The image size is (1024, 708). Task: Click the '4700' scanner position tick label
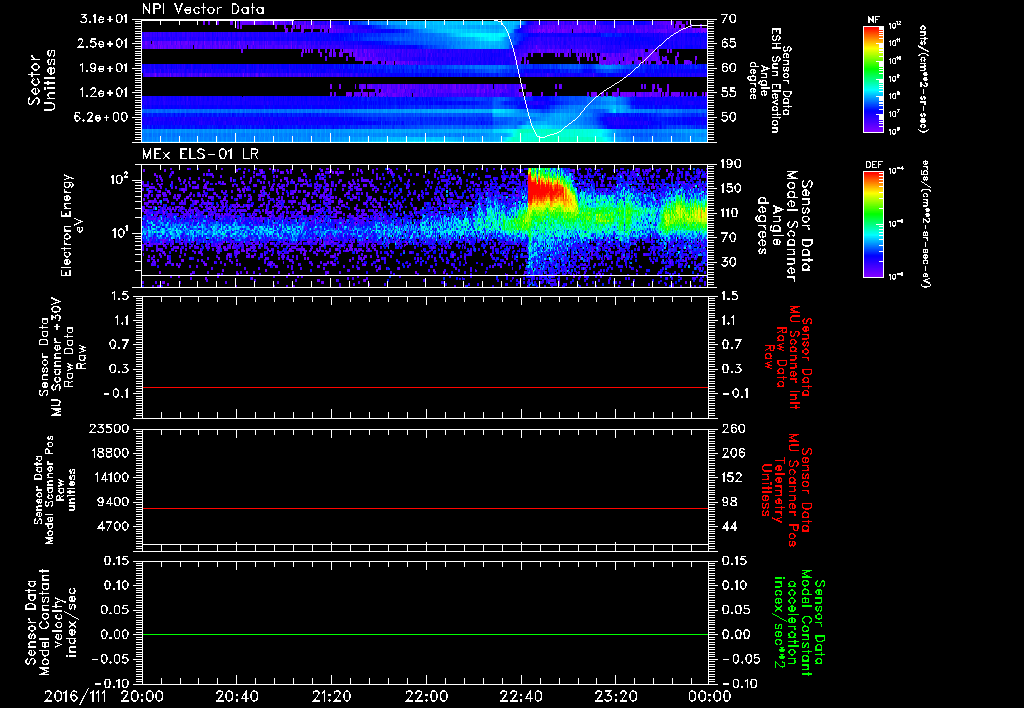pyautogui.click(x=112, y=526)
